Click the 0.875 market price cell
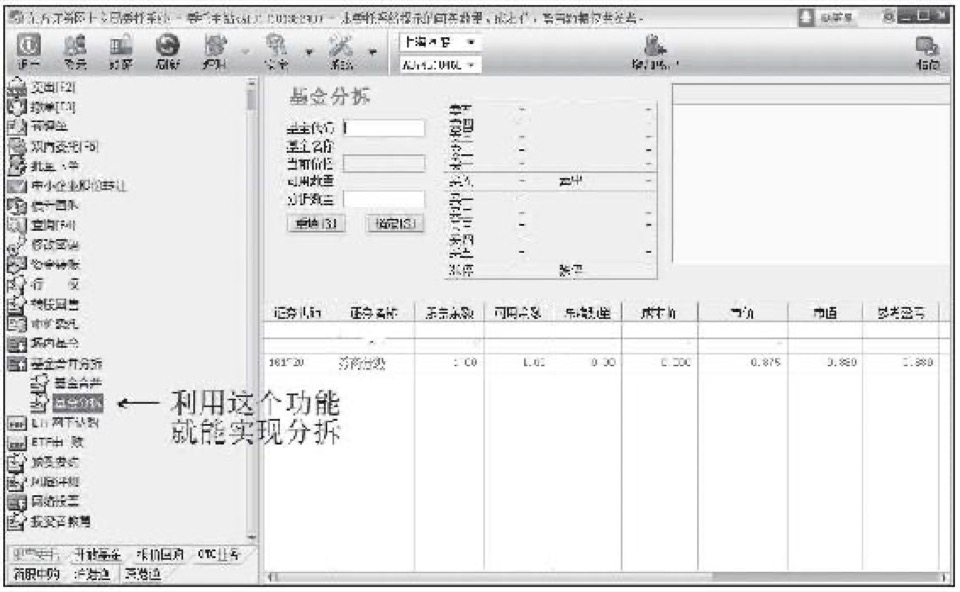 click(765, 362)
